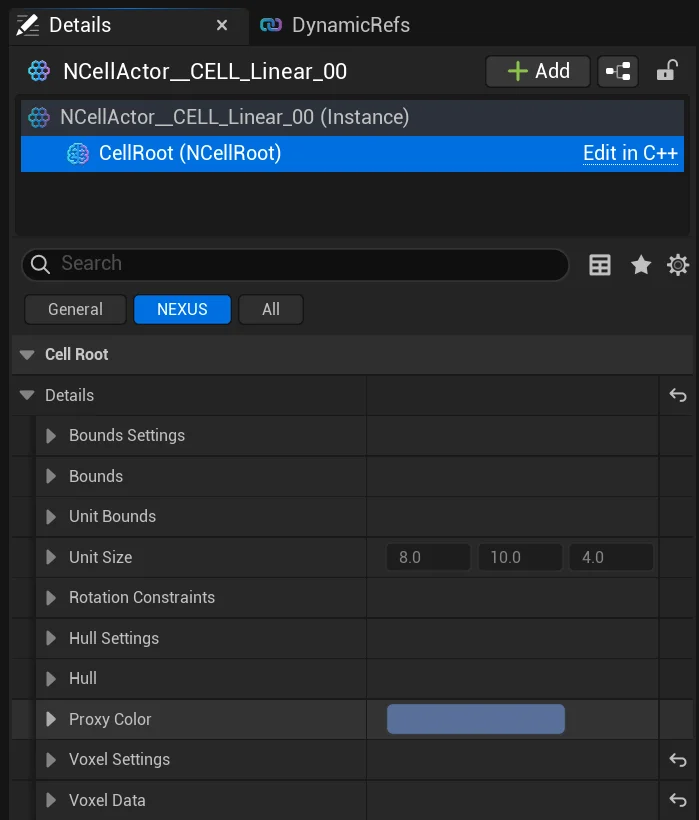
Task: Open the details view settings gear
Action: click(678, 265)
